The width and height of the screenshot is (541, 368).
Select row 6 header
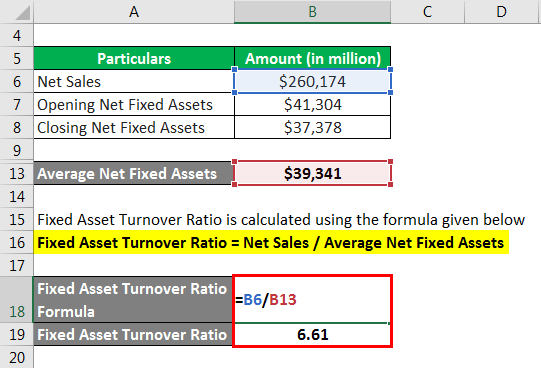click(17, 81)
